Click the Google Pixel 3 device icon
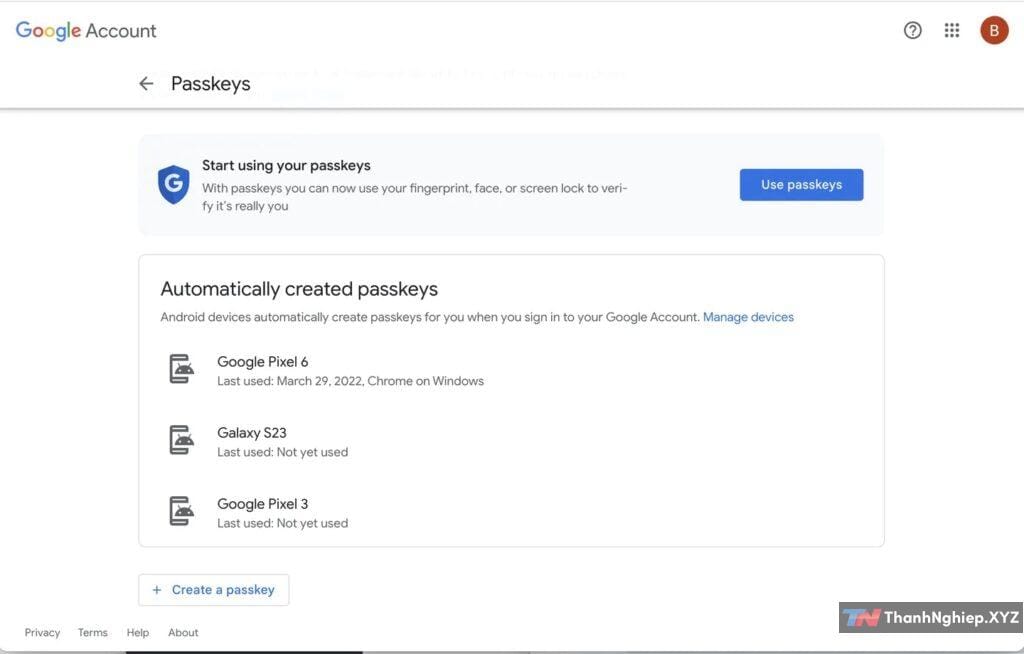The image size is (1024, 654). (182, 511)
